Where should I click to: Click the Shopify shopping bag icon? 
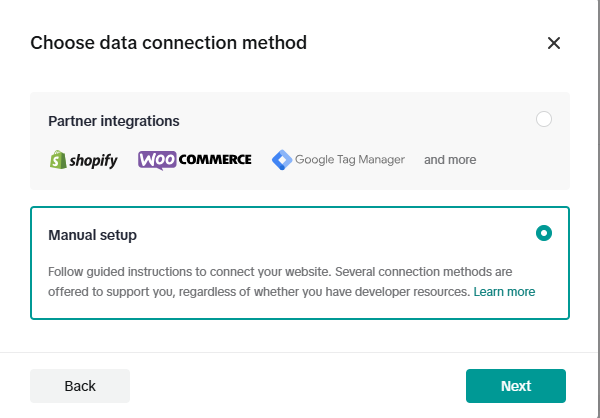(x=58, y=160)
